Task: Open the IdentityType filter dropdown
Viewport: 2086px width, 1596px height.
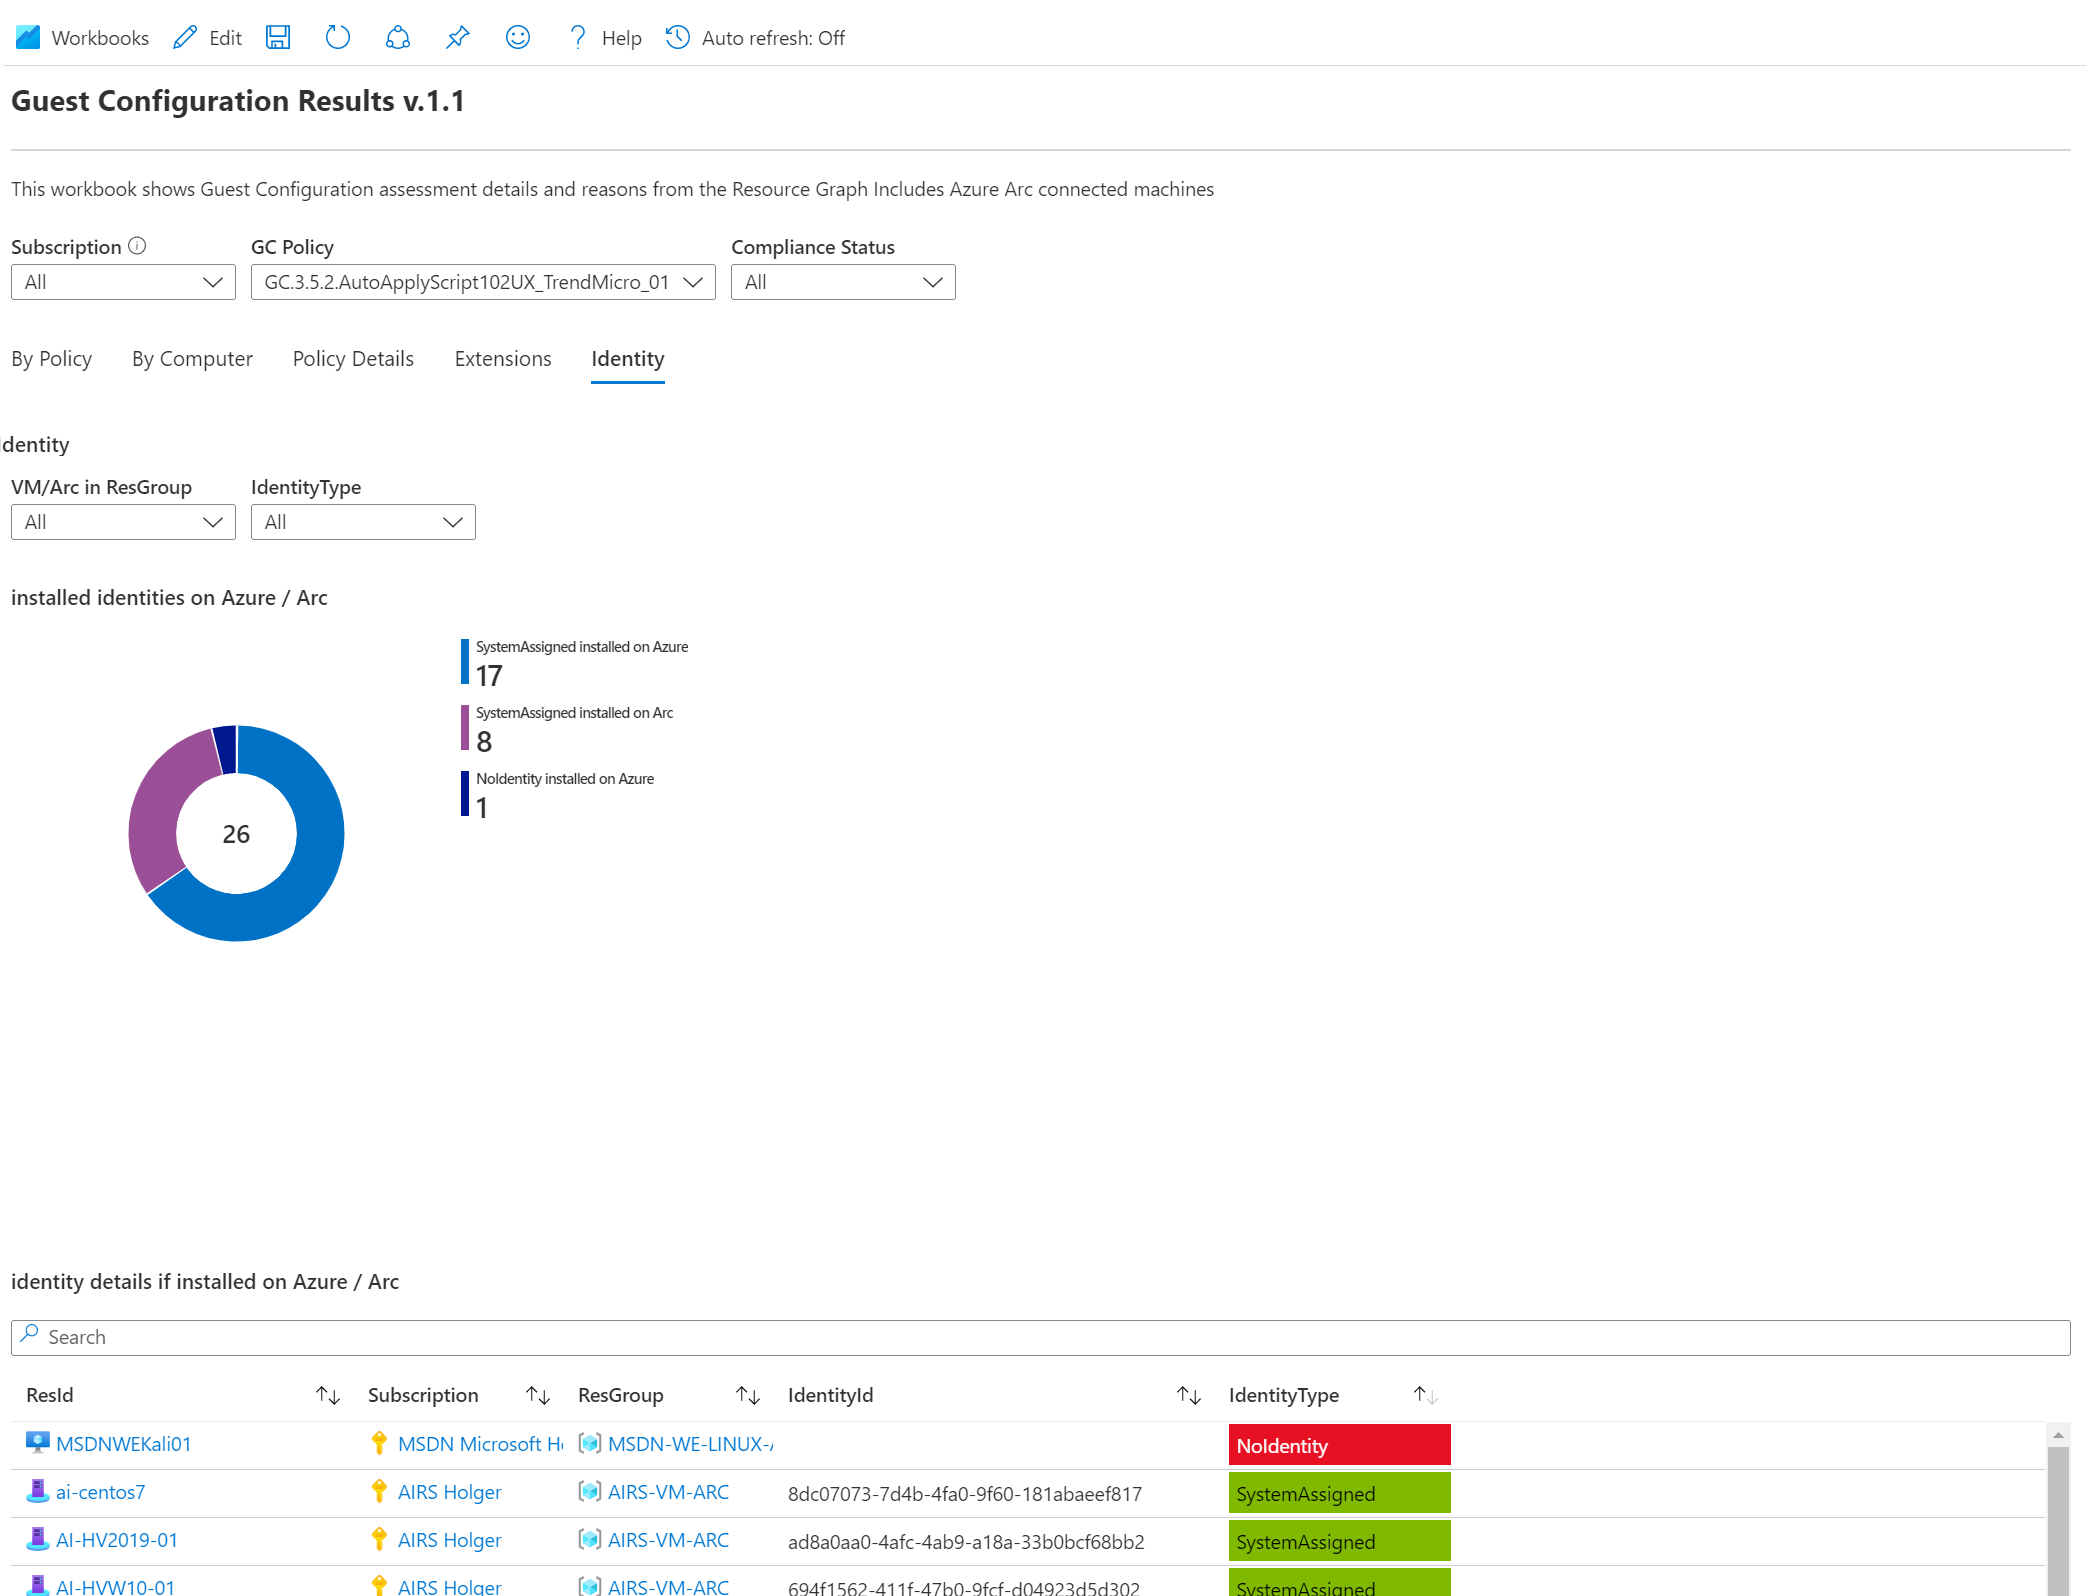Action: coord(363,522)
